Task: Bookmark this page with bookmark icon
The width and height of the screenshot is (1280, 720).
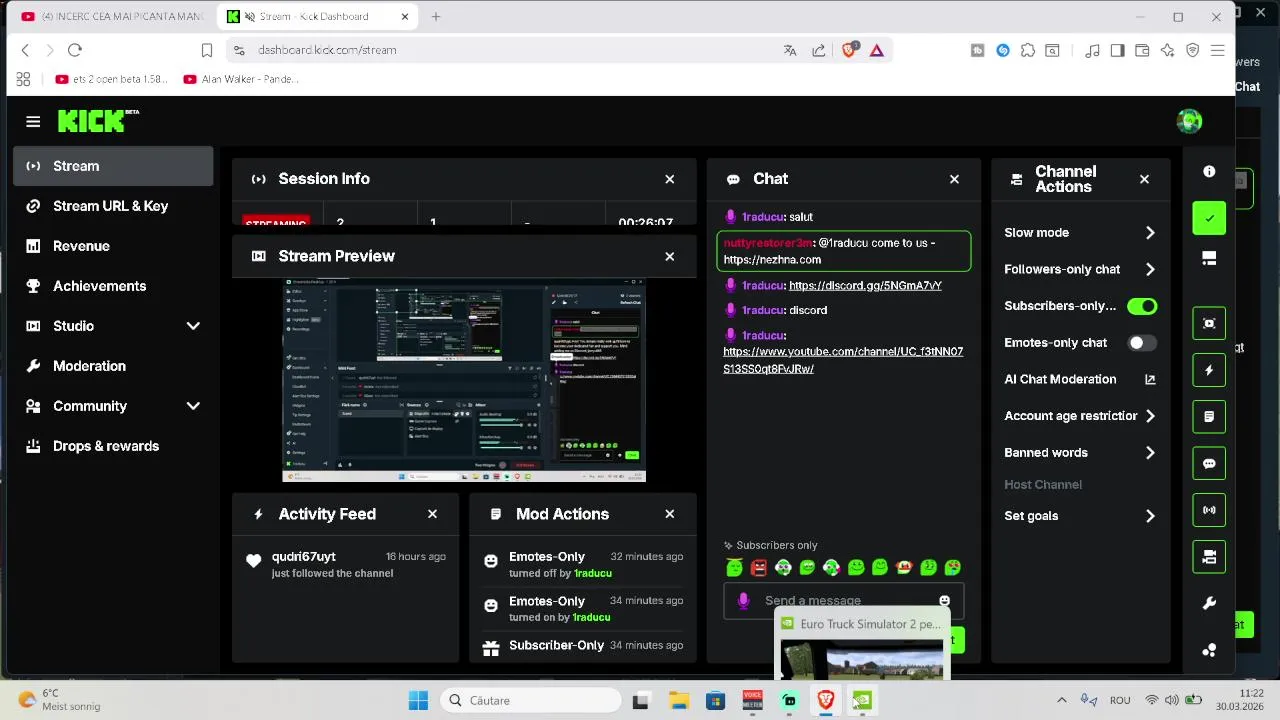Action: pyautogui.click(x=207, y=50)
